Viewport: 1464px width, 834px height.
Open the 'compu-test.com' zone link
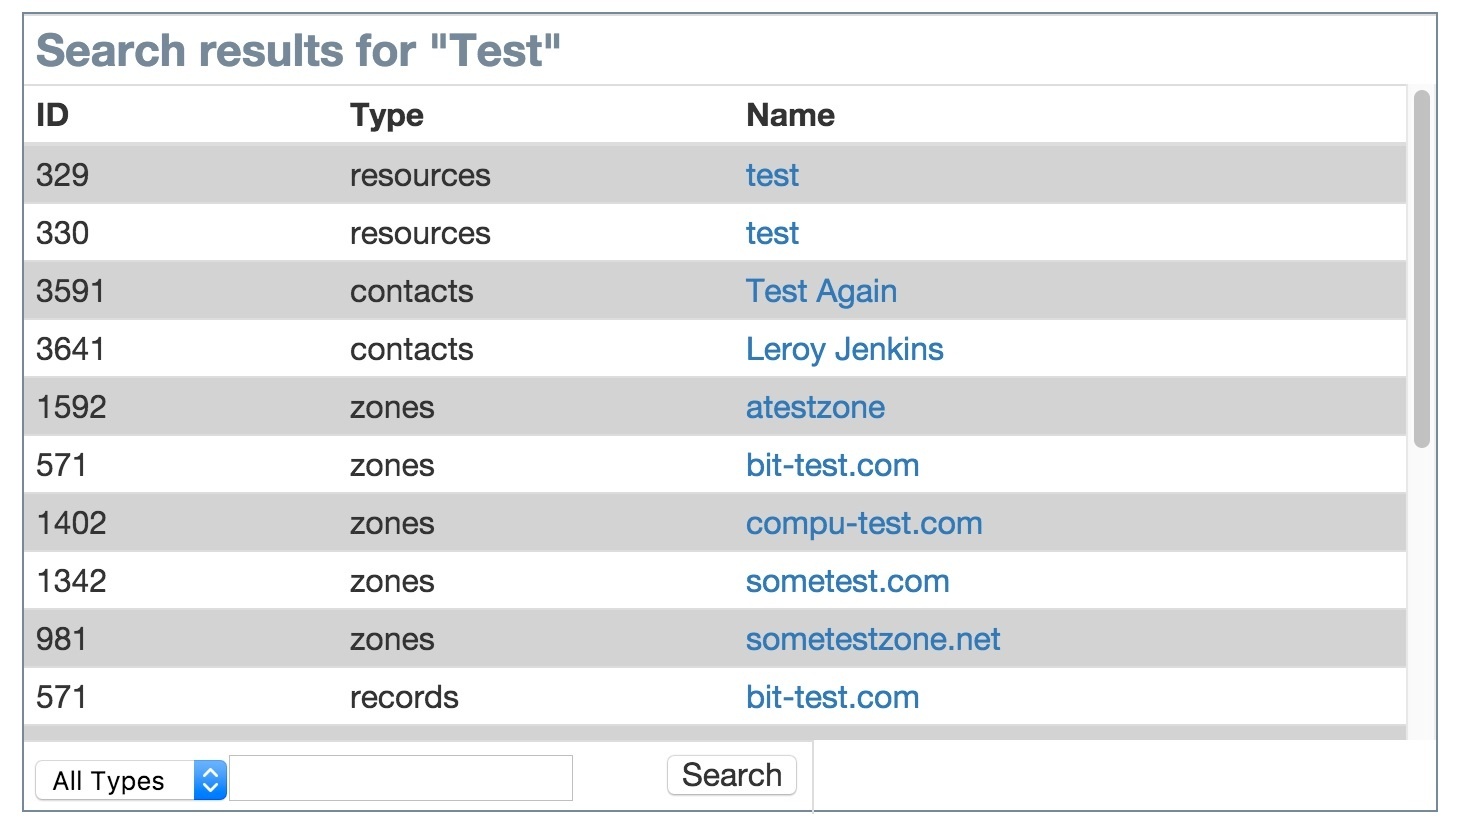point(864,524)
